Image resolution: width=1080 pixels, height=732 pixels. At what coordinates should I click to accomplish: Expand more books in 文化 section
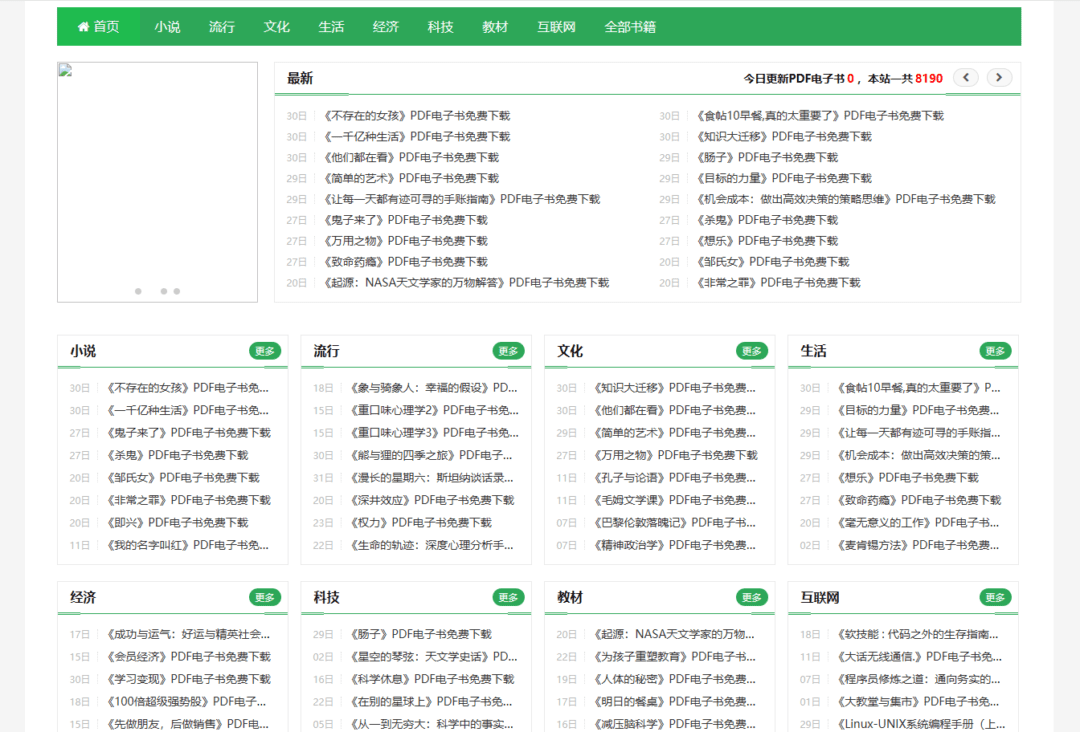[x=752, y=351]
